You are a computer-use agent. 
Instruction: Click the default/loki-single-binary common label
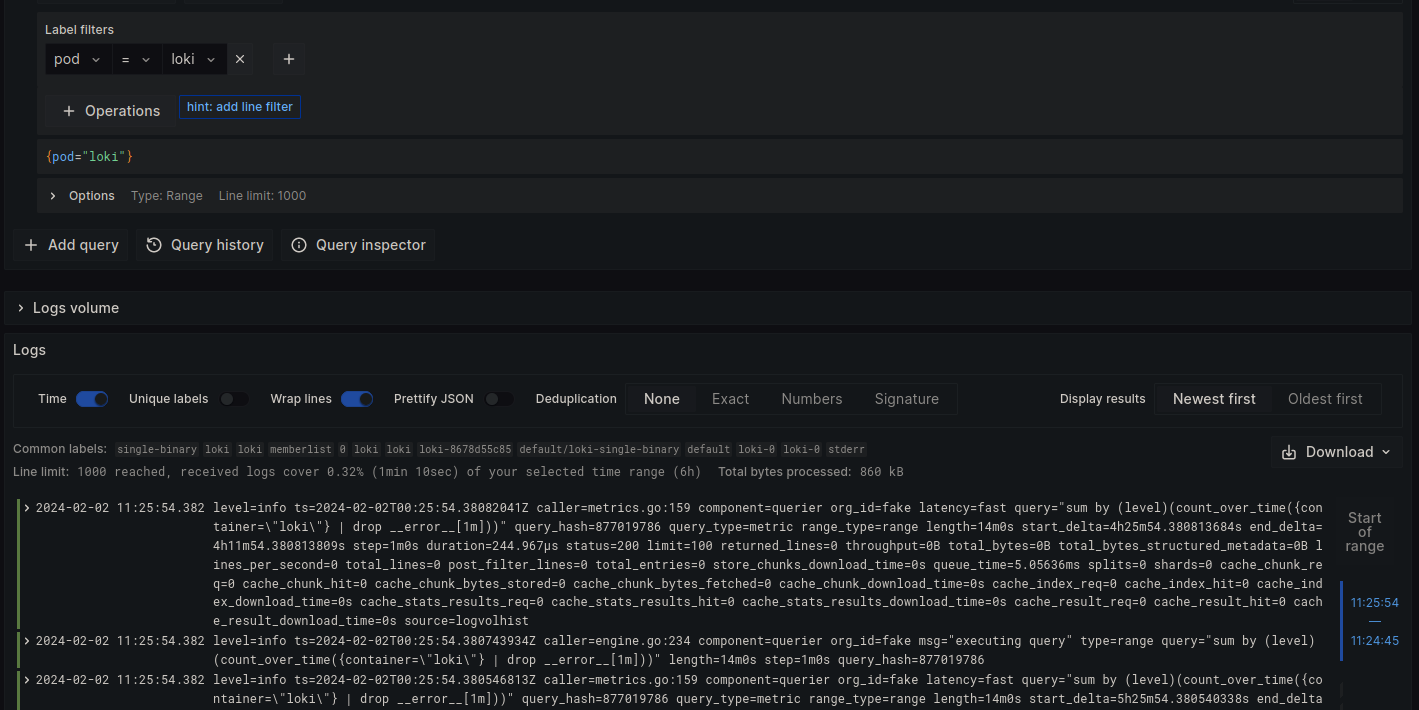tap(598, 450)
